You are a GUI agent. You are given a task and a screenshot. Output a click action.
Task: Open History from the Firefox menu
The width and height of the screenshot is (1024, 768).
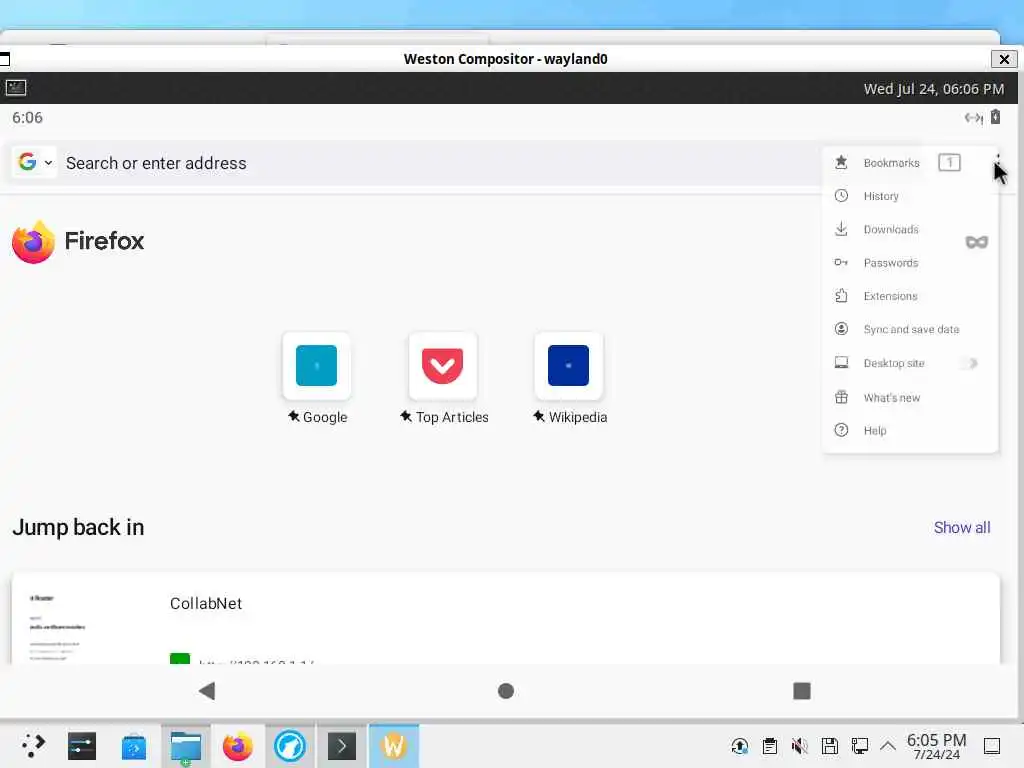click(x=880, y=196)
